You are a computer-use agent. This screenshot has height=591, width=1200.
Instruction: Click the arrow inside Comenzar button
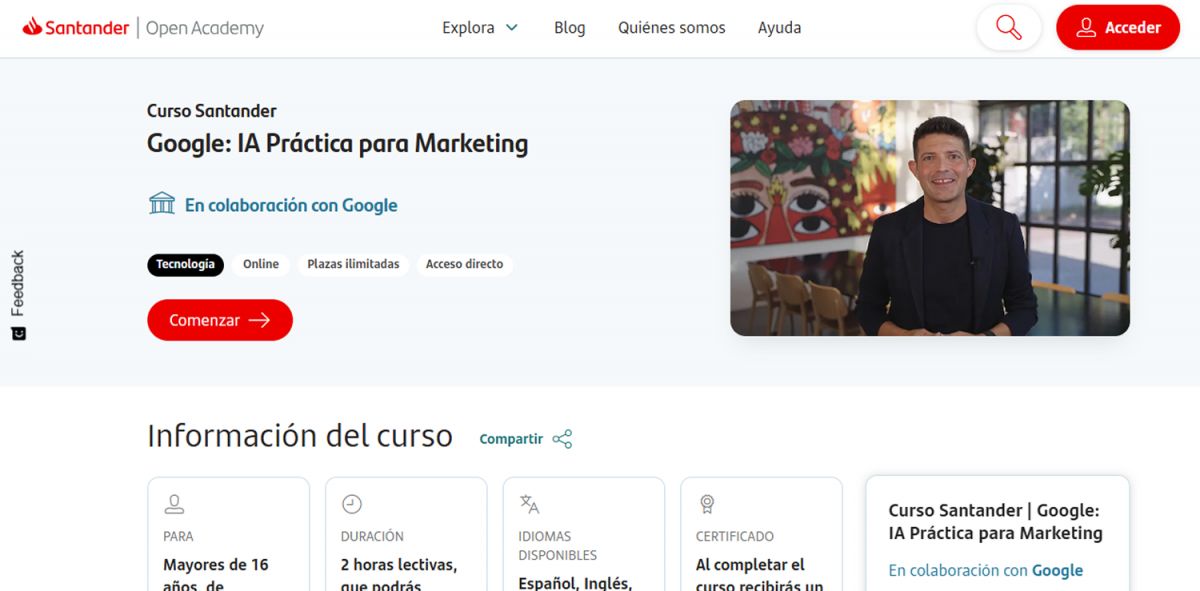pos(260,320)
